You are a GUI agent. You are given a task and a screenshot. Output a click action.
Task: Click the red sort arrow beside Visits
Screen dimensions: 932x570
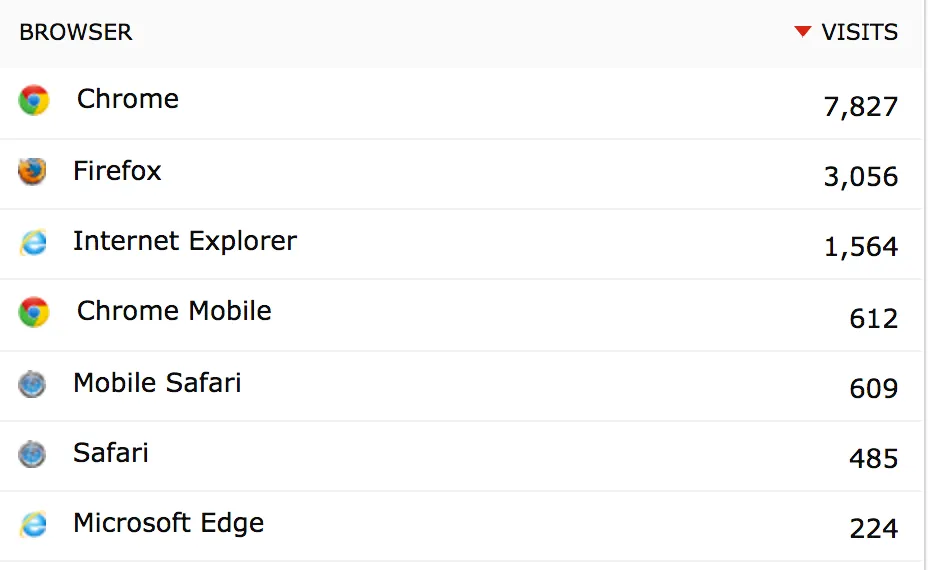pyautogui.click(x=802, y=32)
